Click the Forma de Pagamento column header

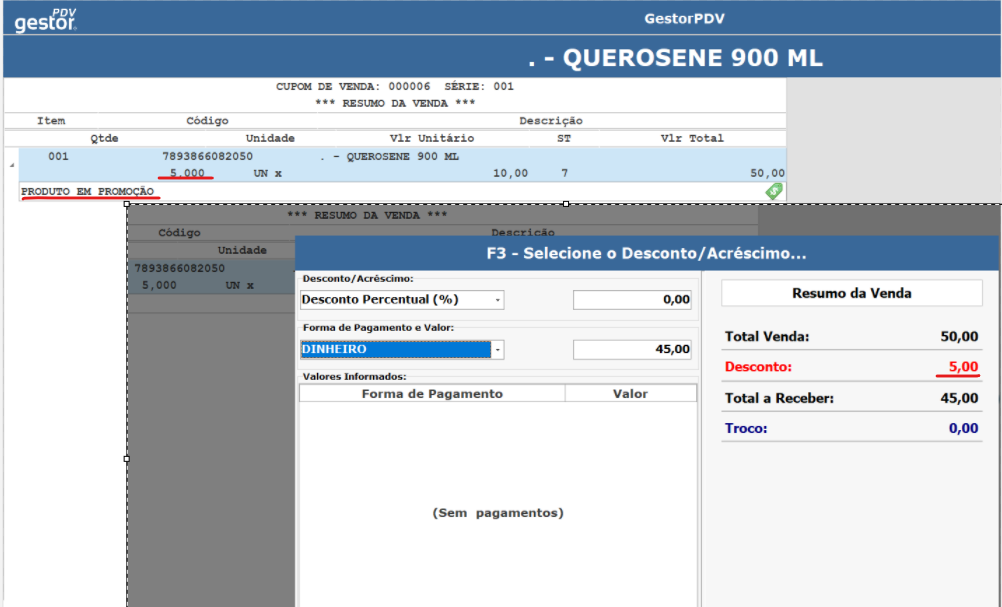pyautogui.click(x=432, y=394)
